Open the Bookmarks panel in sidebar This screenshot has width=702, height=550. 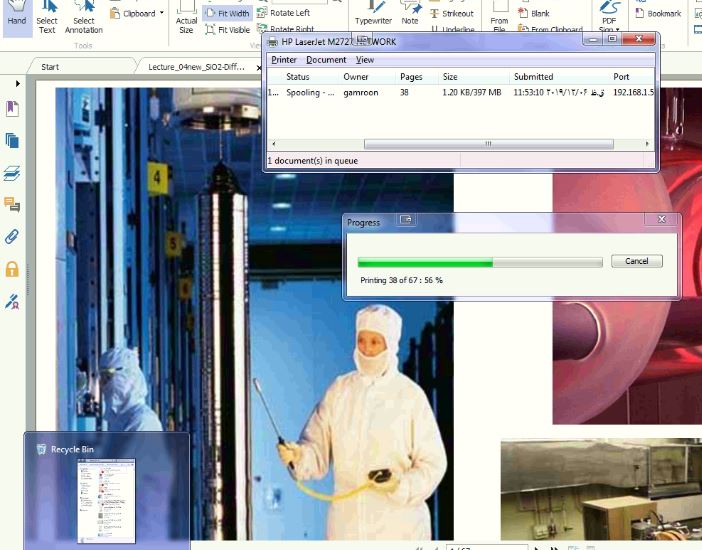pos(12,108)
